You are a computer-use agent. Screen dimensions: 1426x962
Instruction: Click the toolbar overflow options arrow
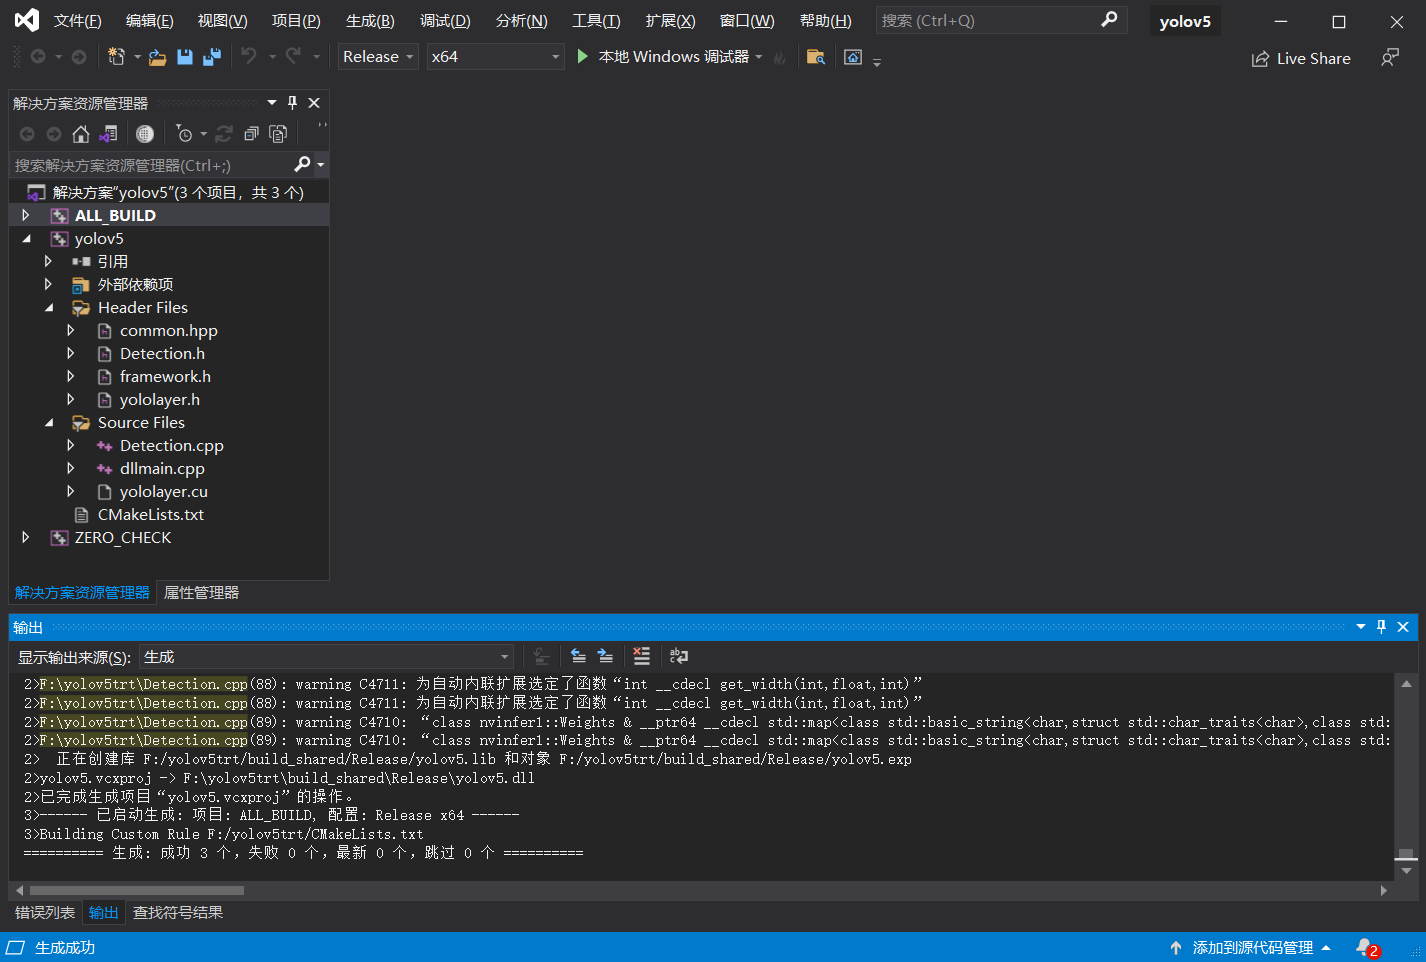(x=877, y=62)
